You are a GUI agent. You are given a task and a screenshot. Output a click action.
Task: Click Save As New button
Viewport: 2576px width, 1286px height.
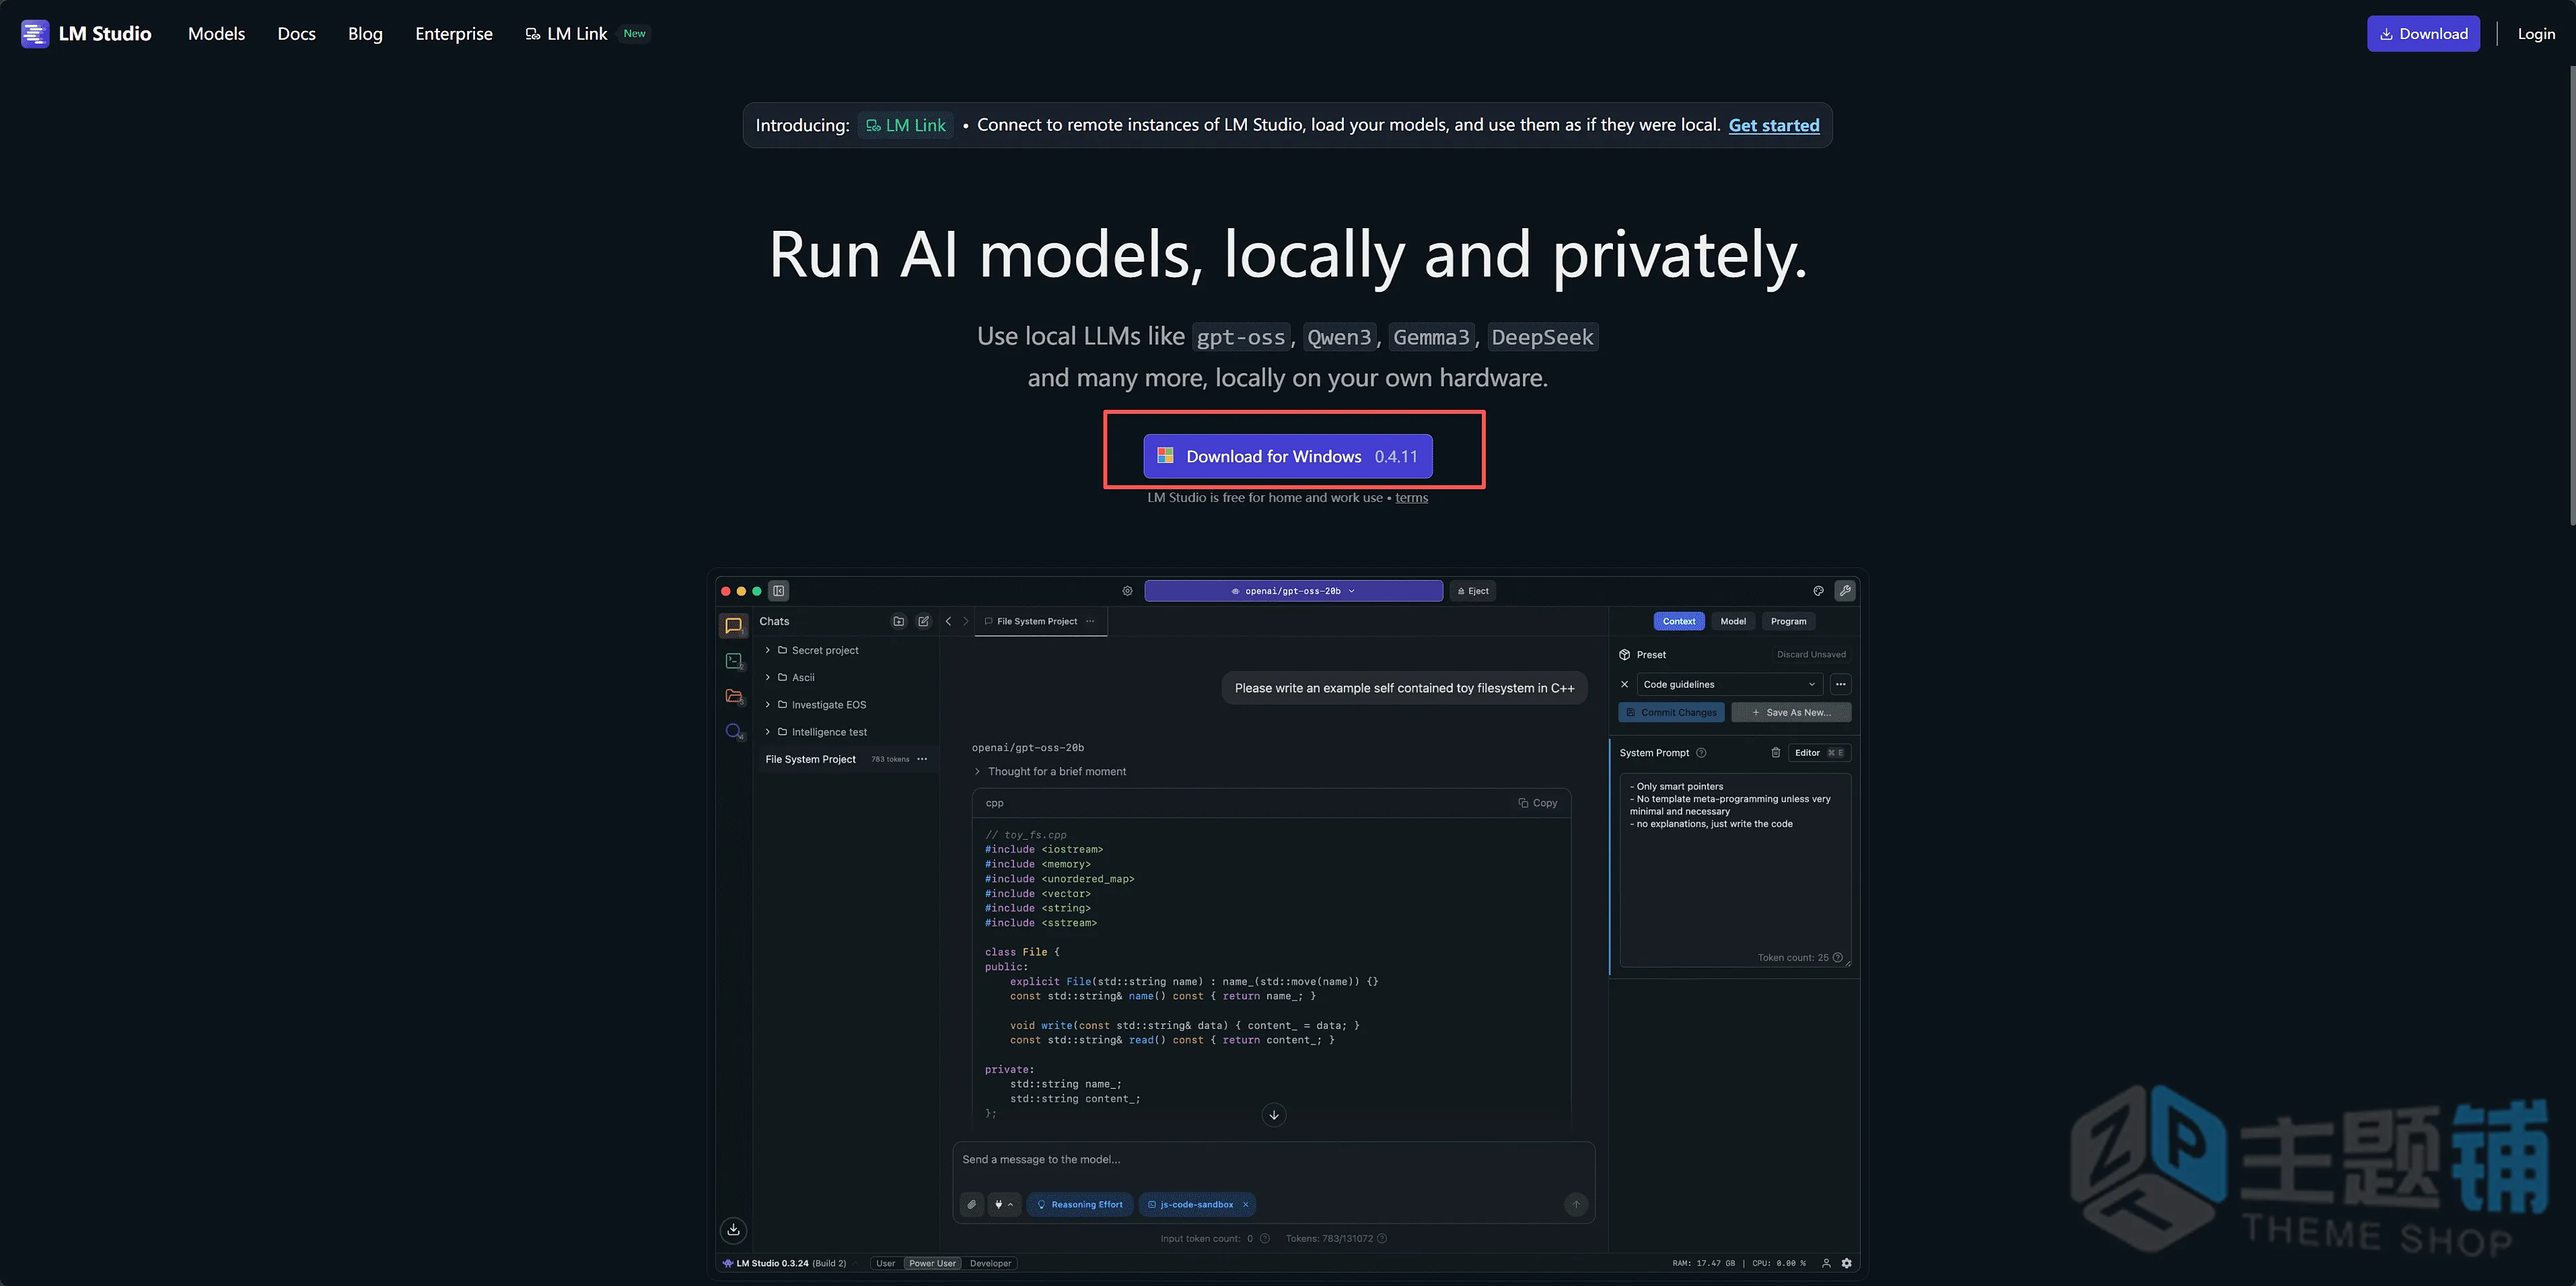1791,713
